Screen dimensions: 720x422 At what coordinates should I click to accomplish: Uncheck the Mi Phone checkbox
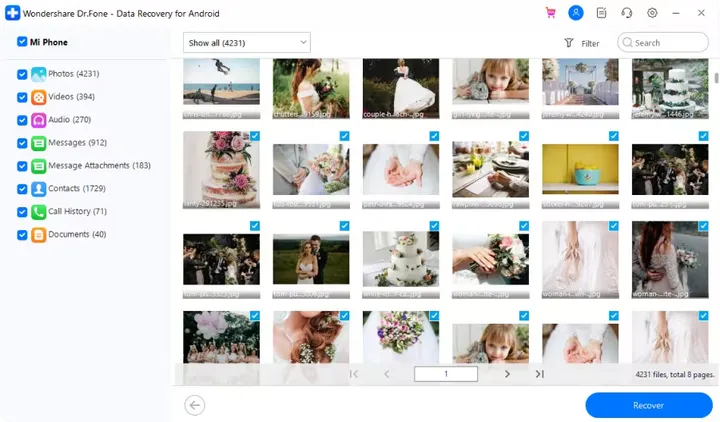tap(22, 42)
